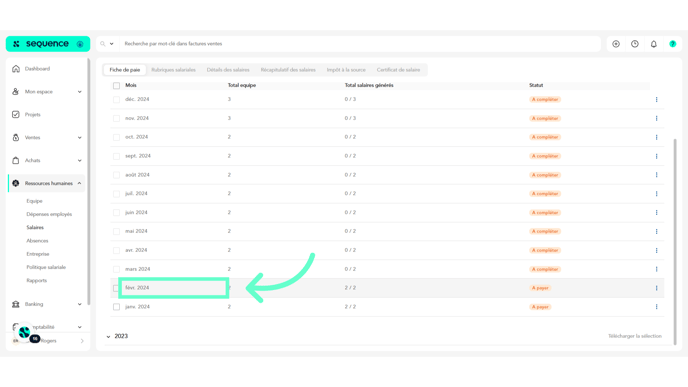
Task: Click the keyword search input field
Action: click(x=360, y=44)
